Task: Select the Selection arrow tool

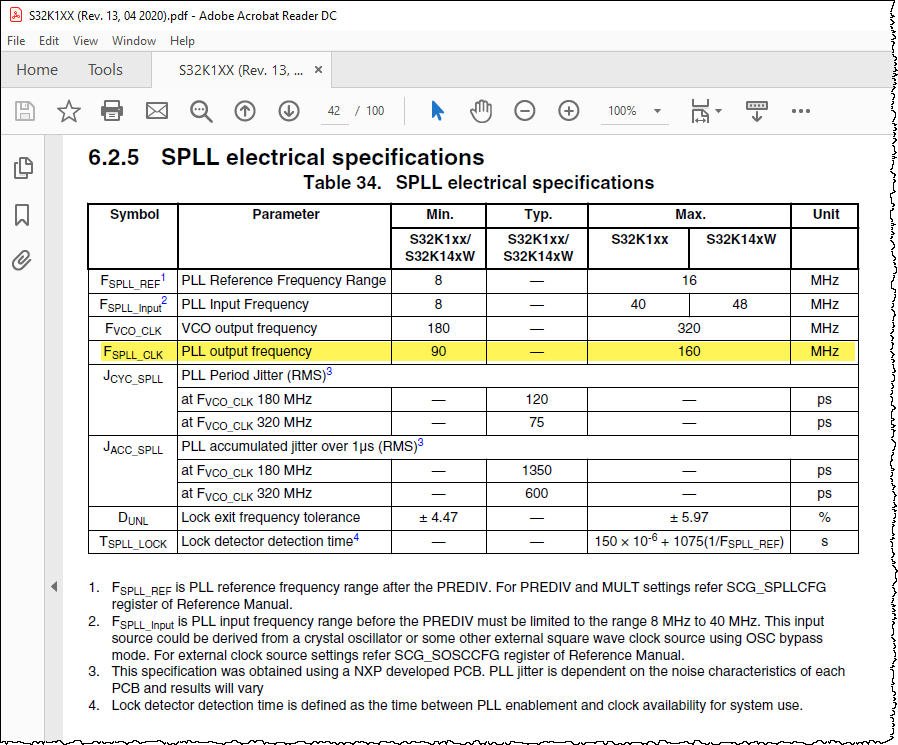Action: pos(437,111)
